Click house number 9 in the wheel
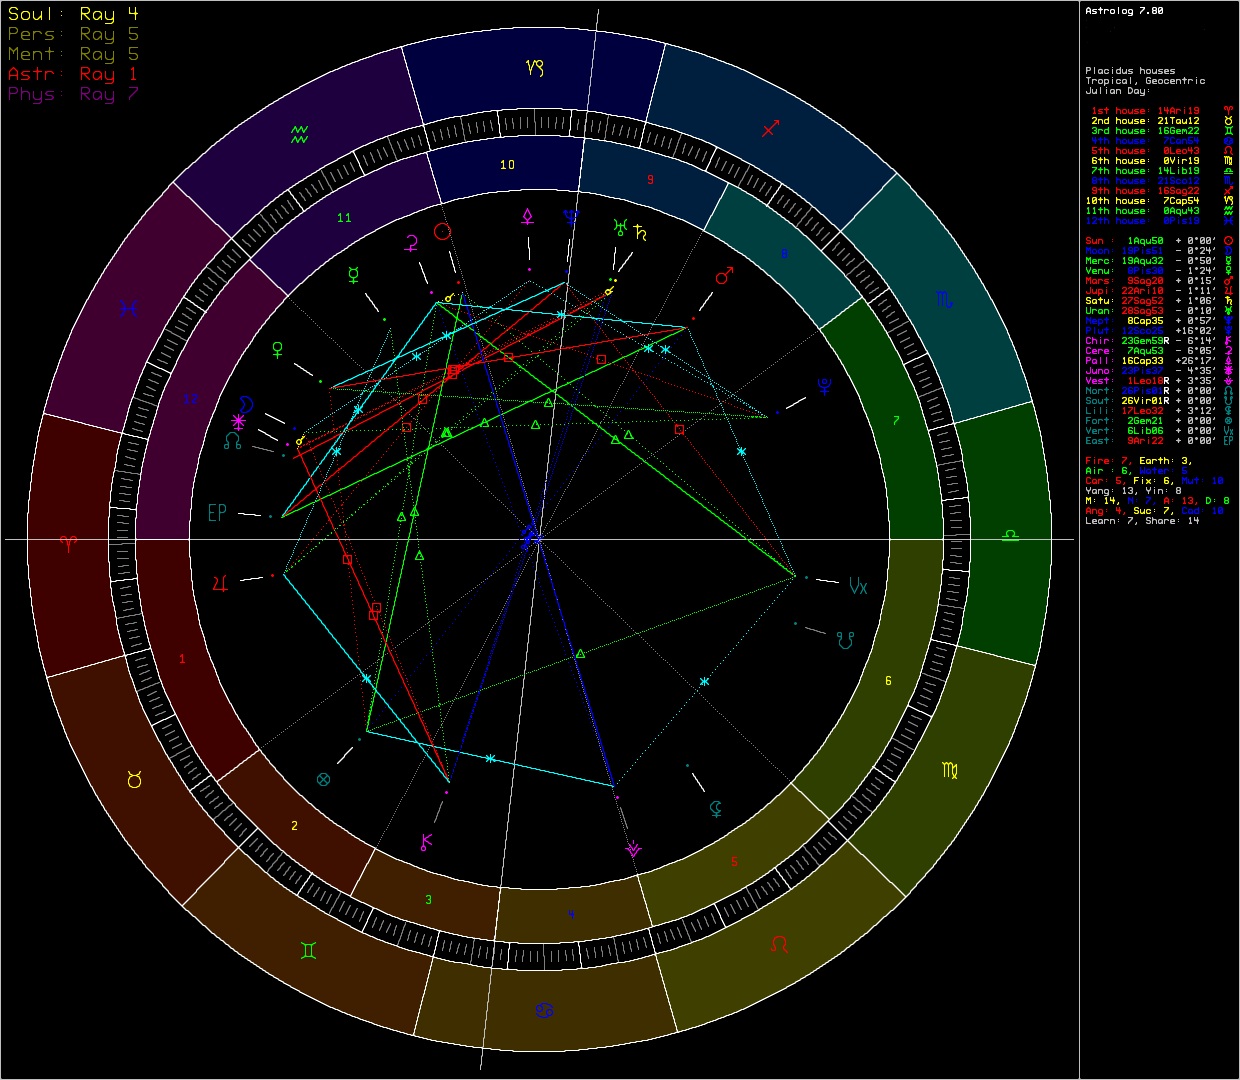 650,180
